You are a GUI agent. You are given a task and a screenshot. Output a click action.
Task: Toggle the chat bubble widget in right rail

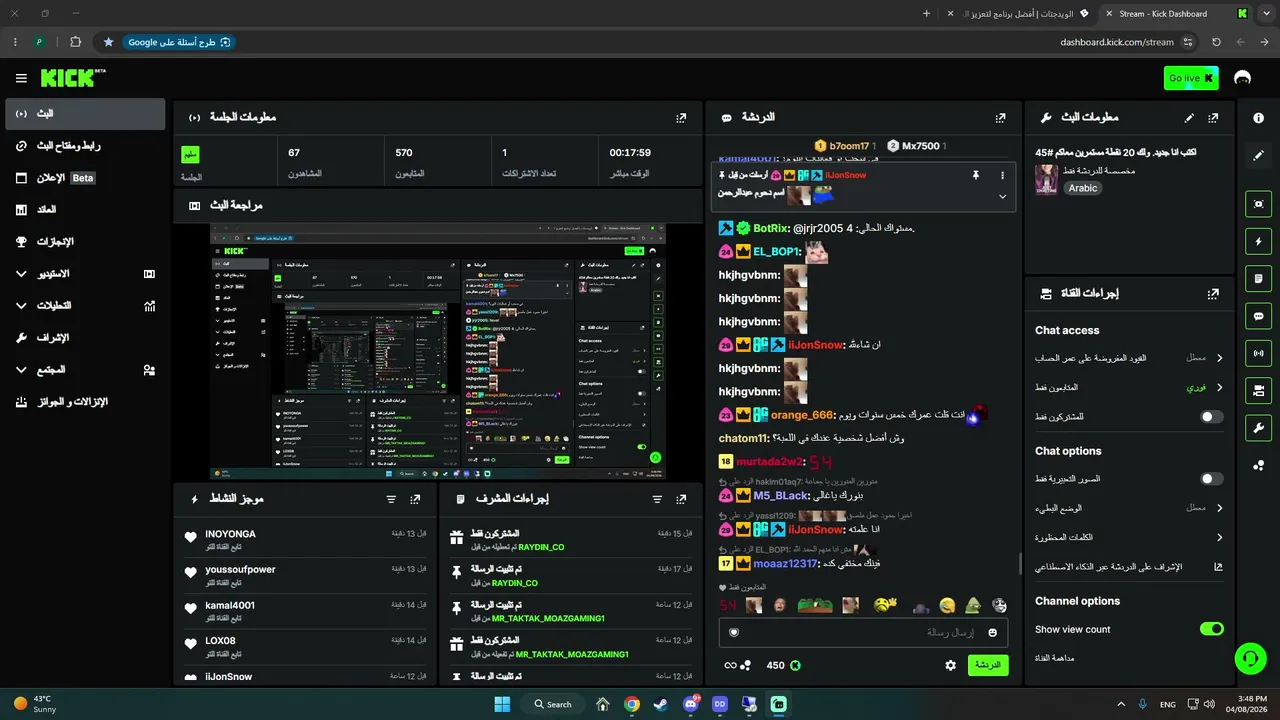click(x=1258, y=316)
